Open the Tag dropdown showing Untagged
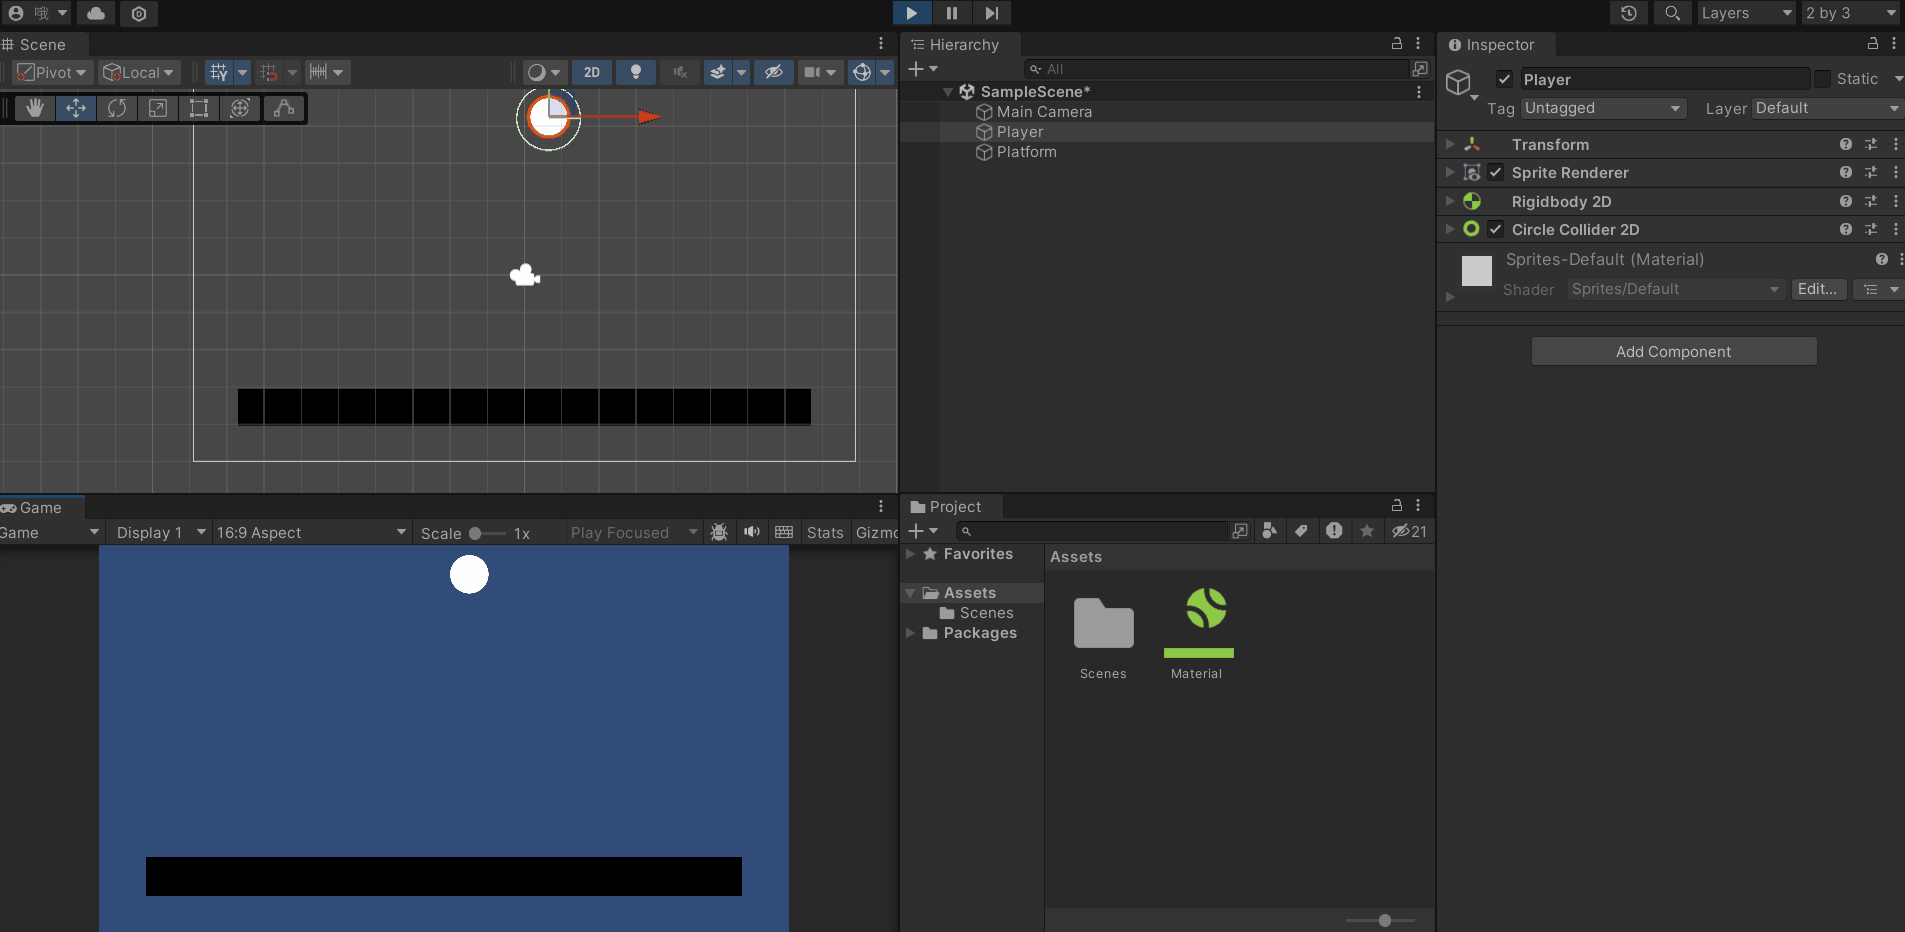This screenshot has height=932, width=1905. coord(1602,108)
